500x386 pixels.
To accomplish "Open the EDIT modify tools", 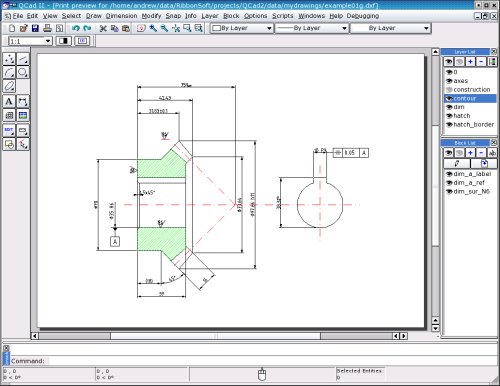I will point(9,130).
